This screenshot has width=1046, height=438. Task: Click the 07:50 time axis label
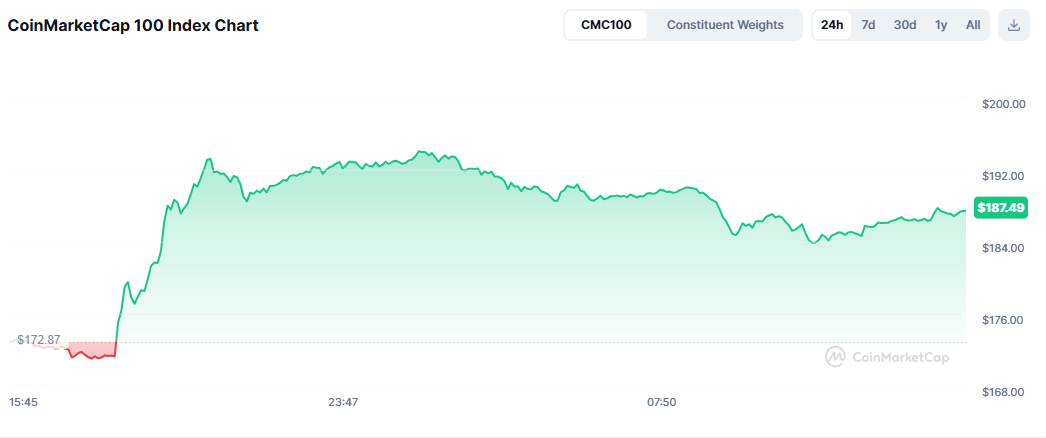pyautogui.click(x=662, y=402)
